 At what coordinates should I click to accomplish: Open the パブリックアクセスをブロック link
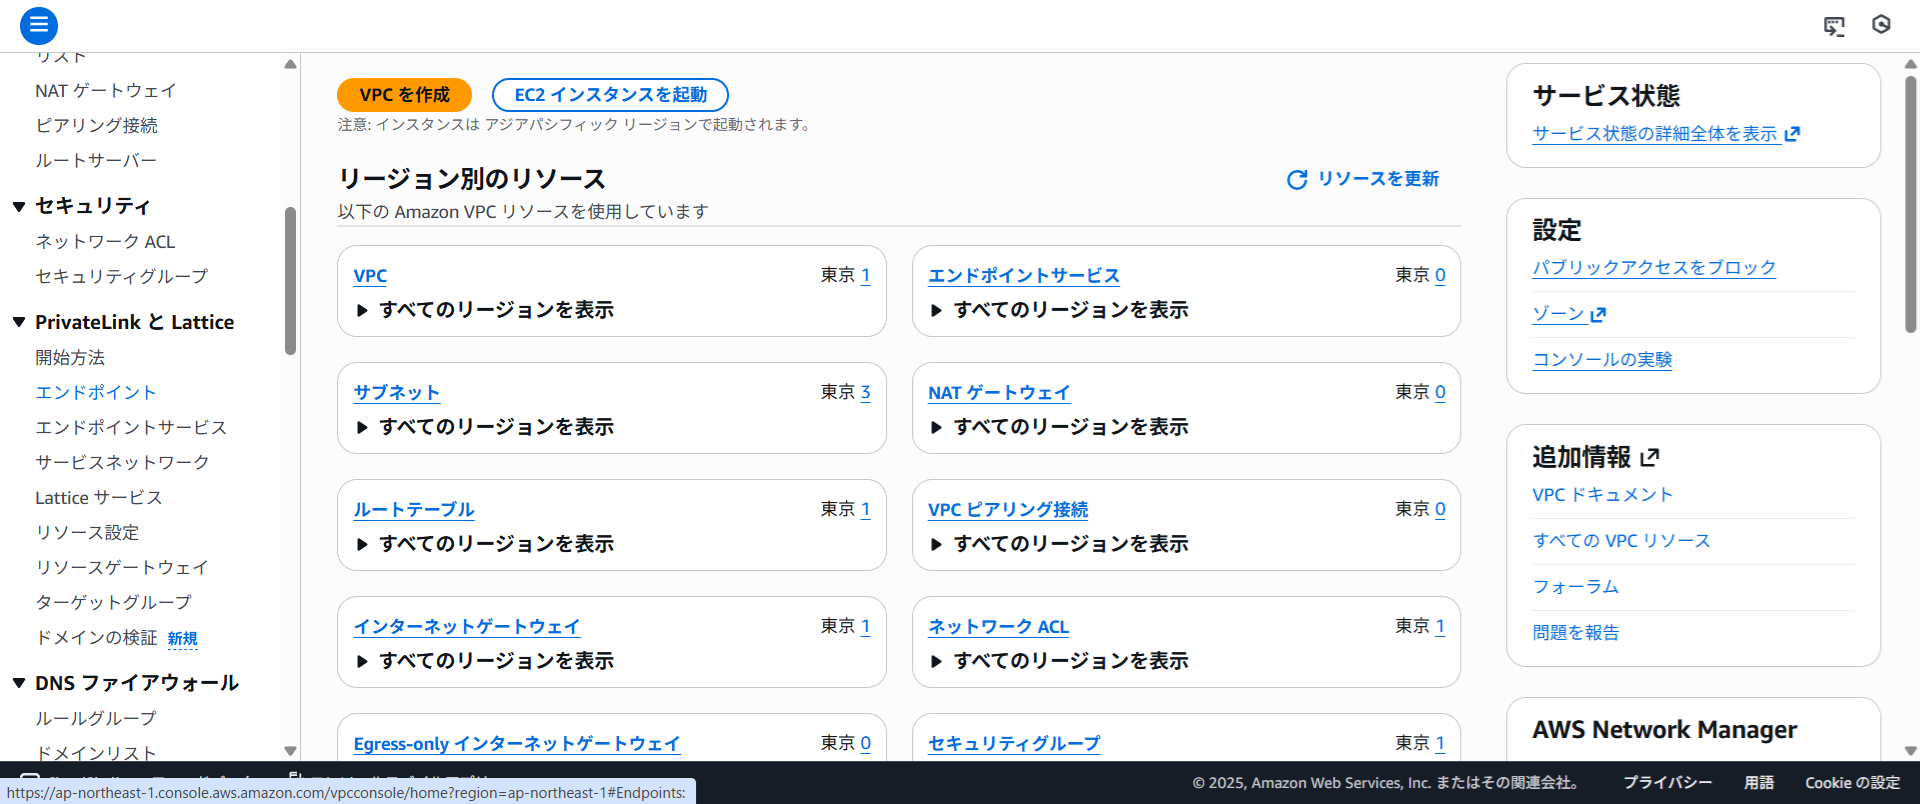coord(1653,268)
